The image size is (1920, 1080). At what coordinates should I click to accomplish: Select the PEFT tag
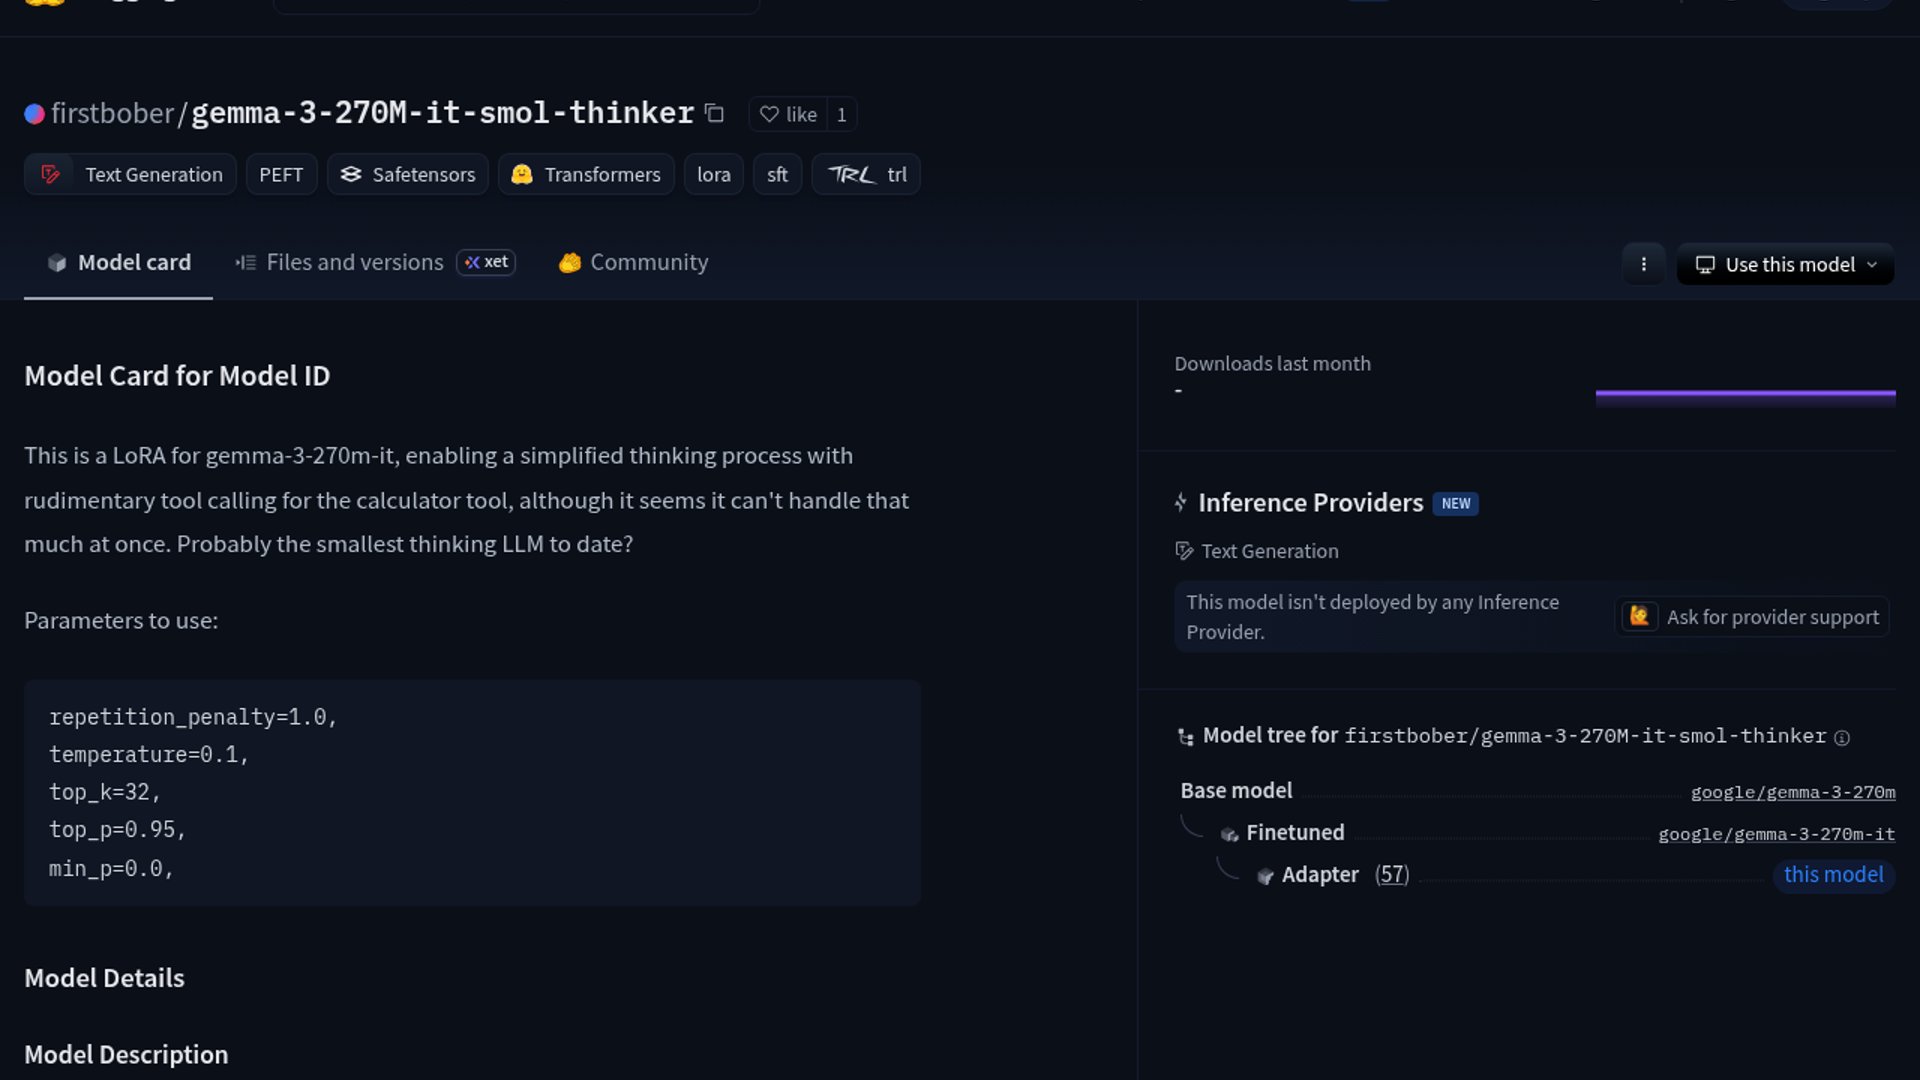[281, 174]
